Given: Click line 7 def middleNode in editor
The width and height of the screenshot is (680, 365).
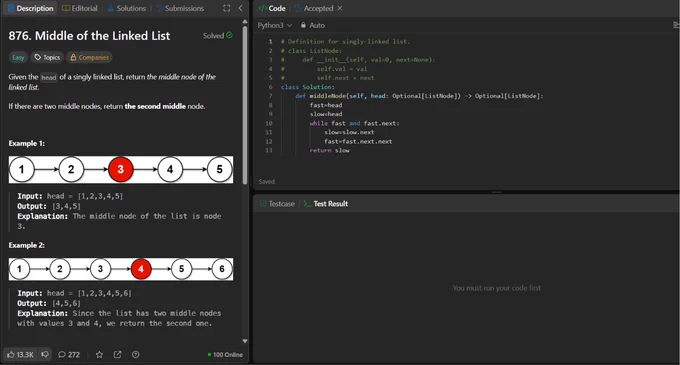Looking at the screenshot, I should (419, 96).
